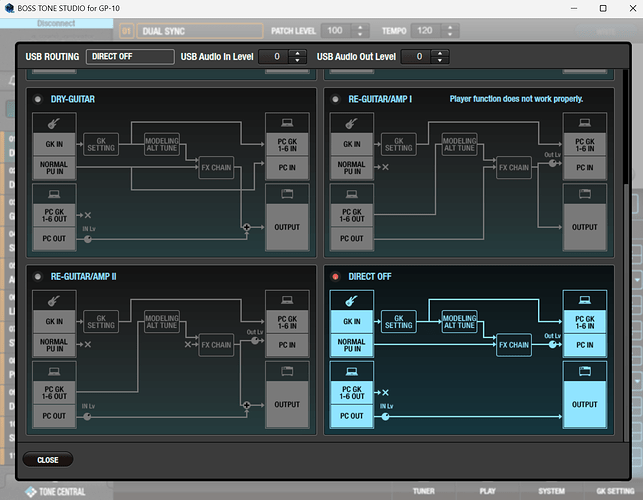The image size is (643, 500).
Task: Switch to the SYSTEM tab
Action: click(551, 491)
